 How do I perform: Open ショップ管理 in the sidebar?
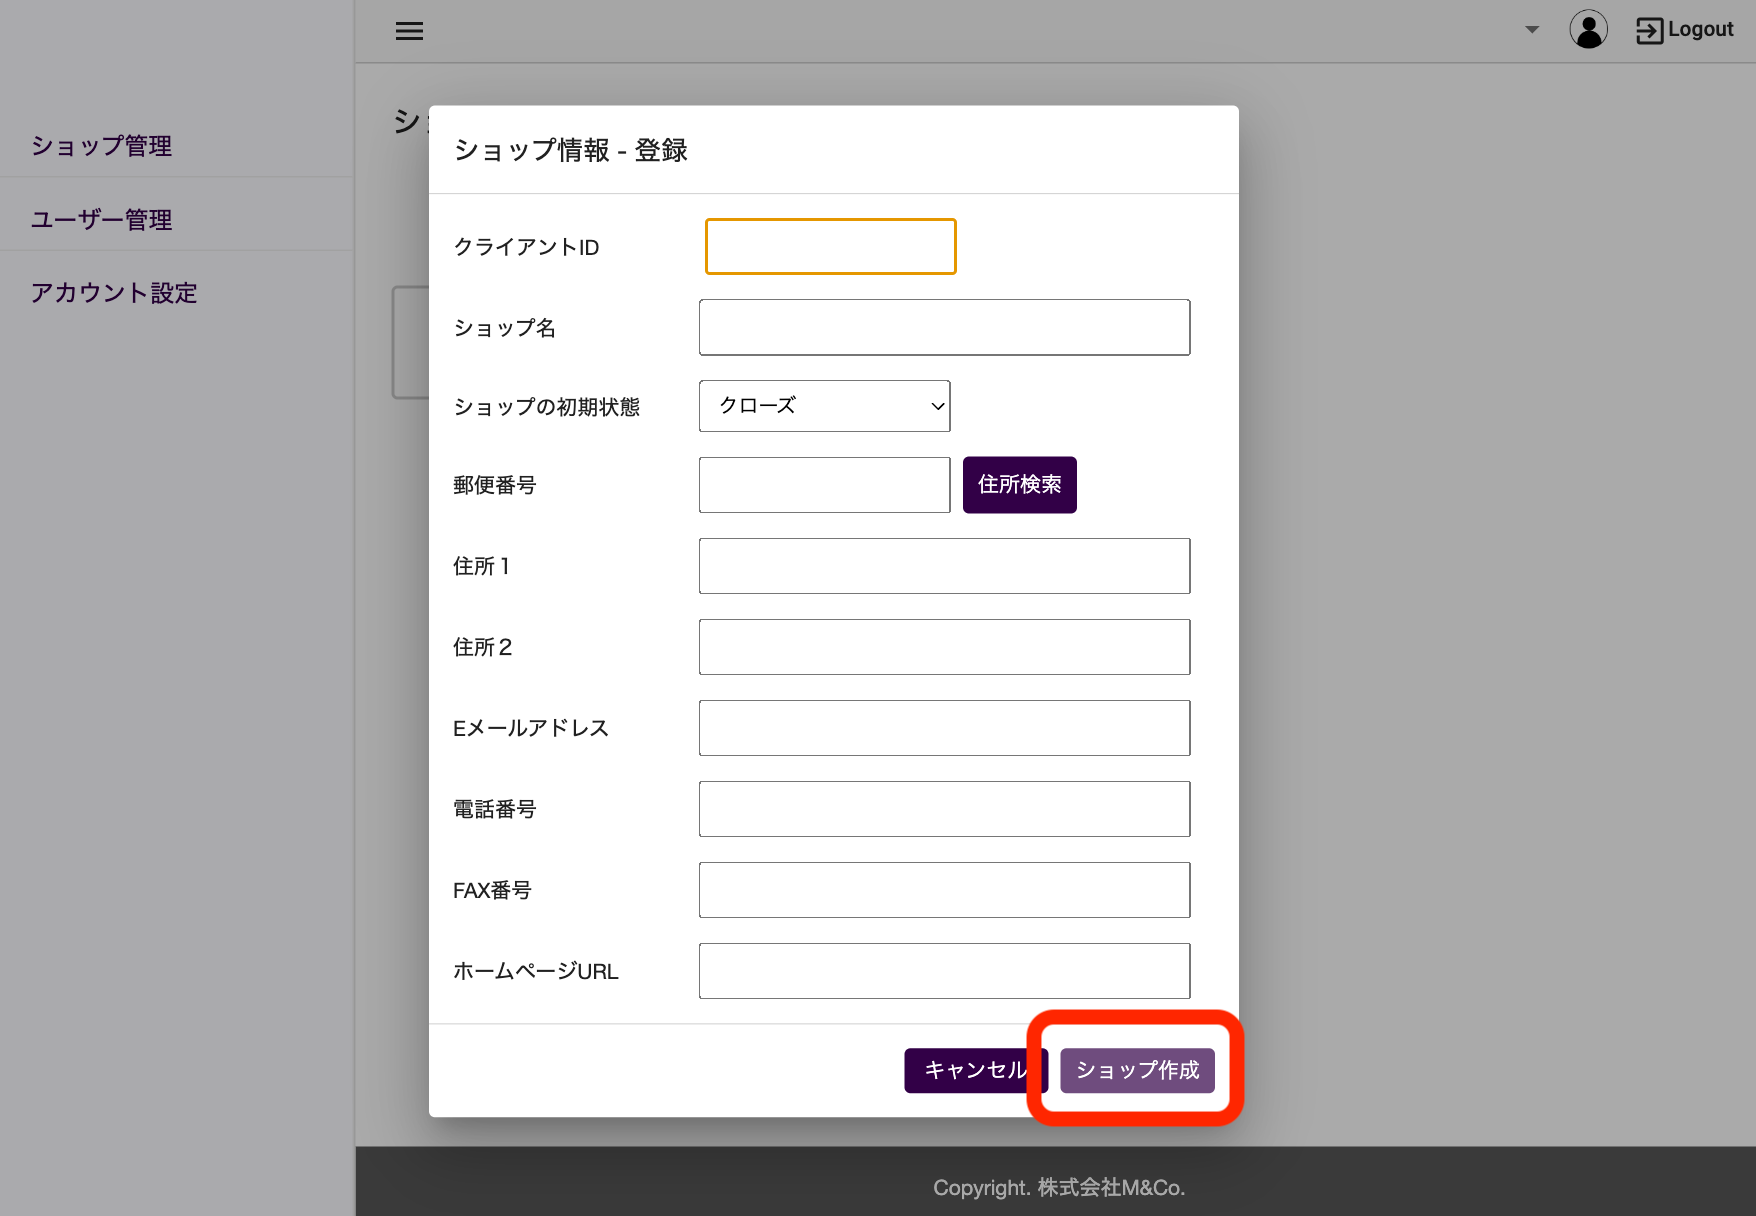(101, 146)
